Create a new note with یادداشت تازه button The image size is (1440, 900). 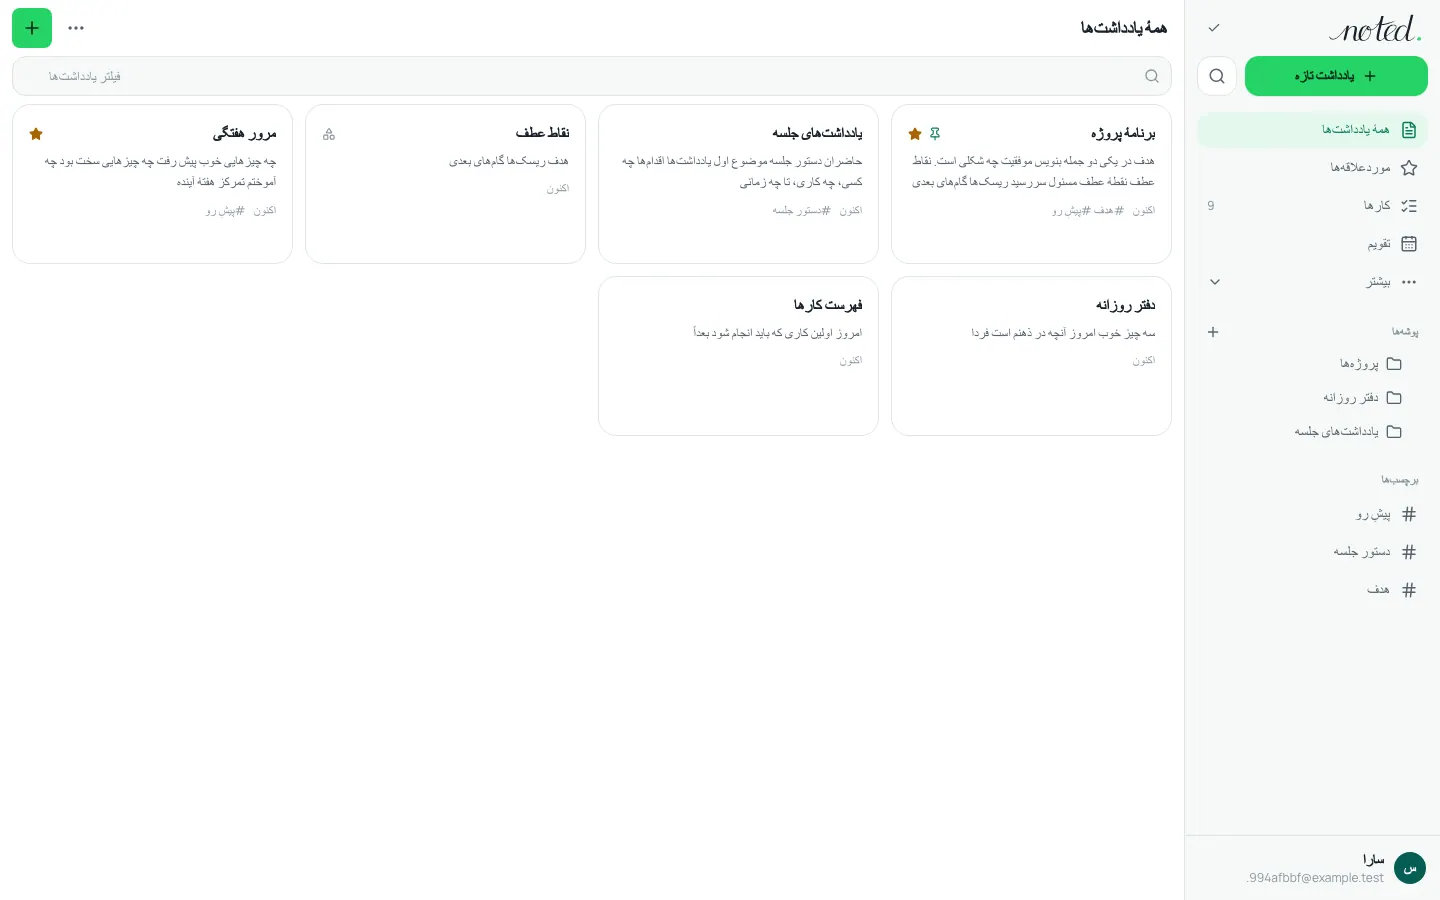tap(1336, 76)
